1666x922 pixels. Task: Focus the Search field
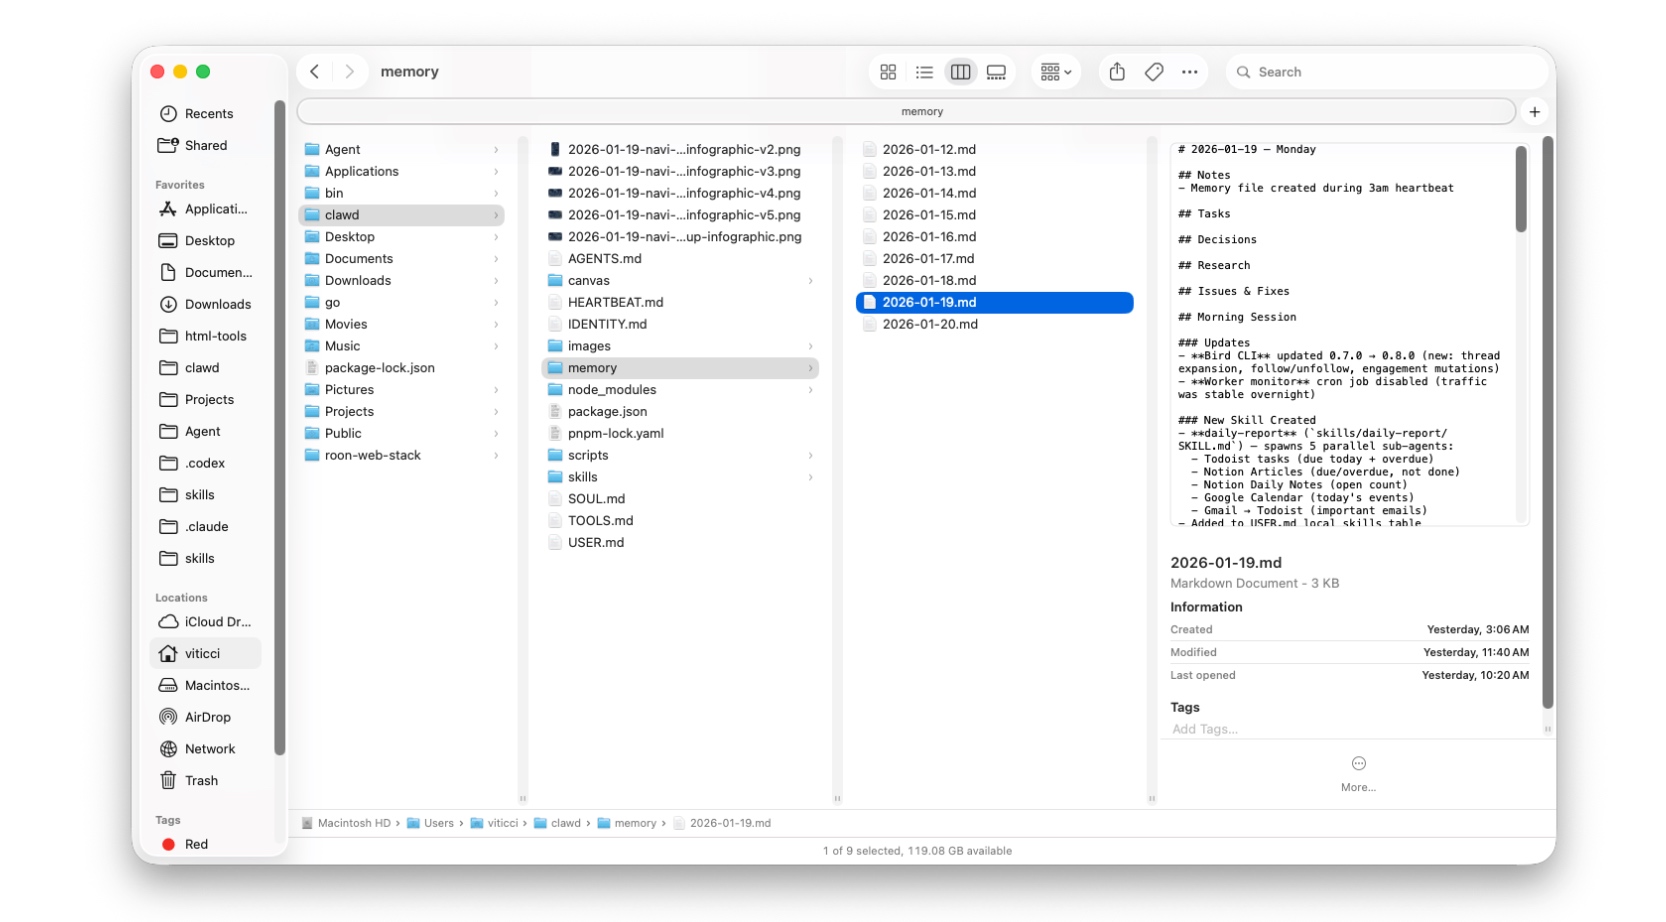click(1385, 72)
